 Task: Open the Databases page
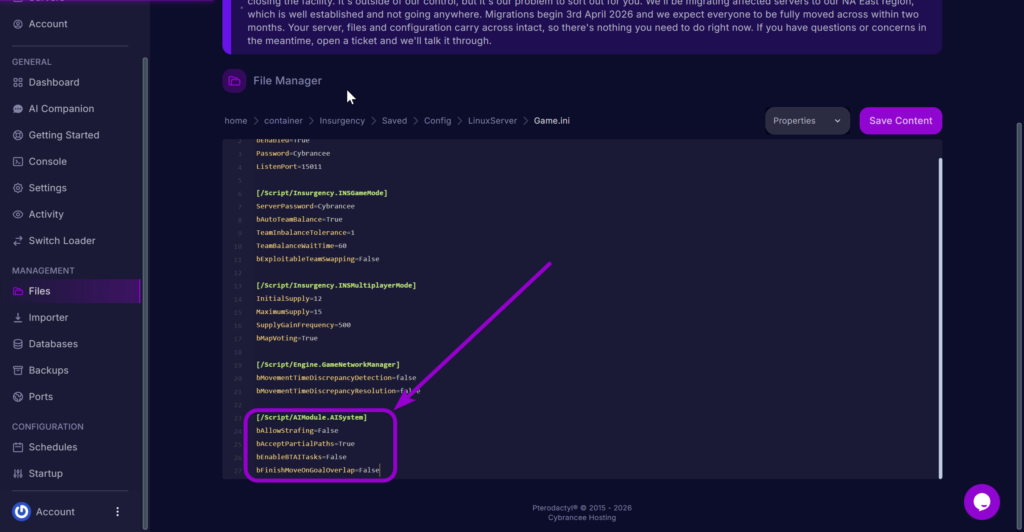point(53,344)
